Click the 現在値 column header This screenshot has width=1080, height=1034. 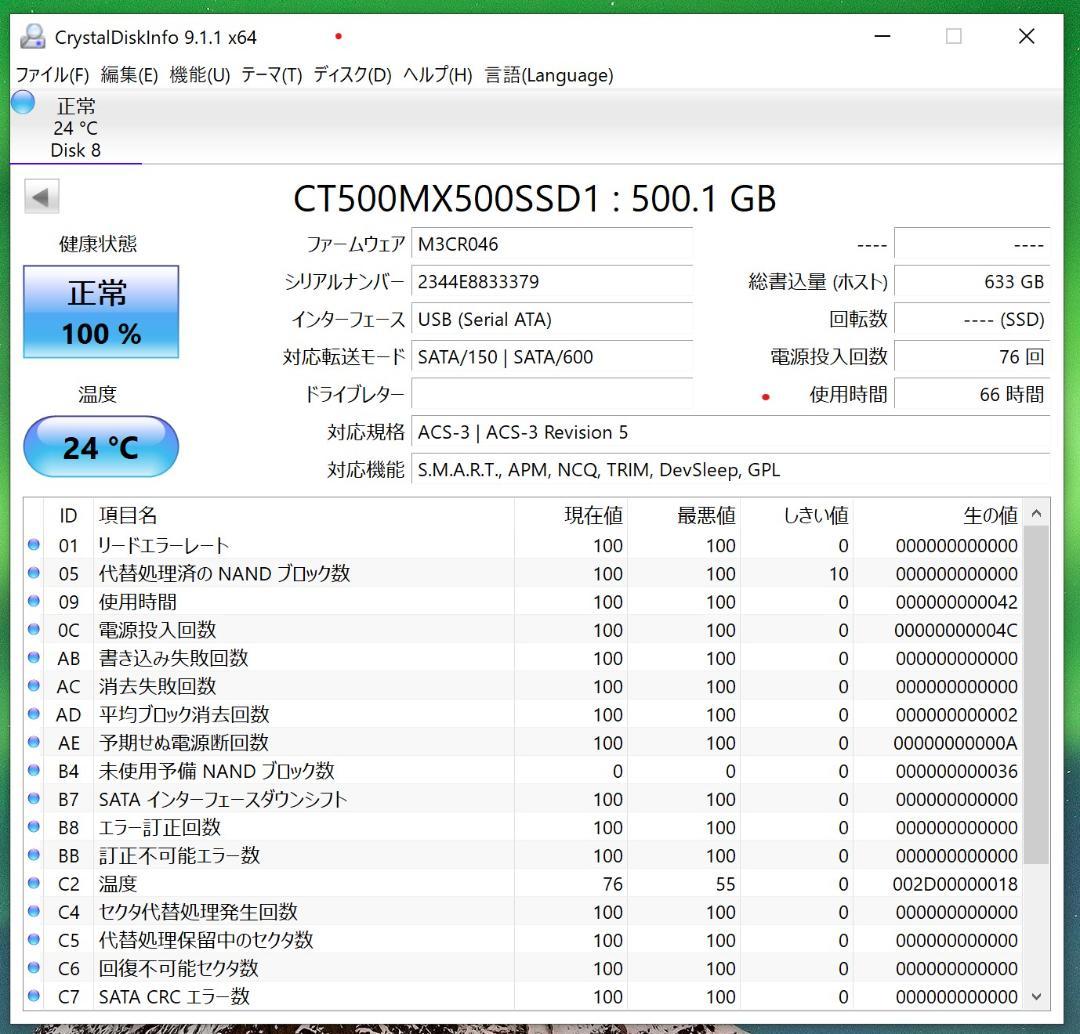point(571,515)
